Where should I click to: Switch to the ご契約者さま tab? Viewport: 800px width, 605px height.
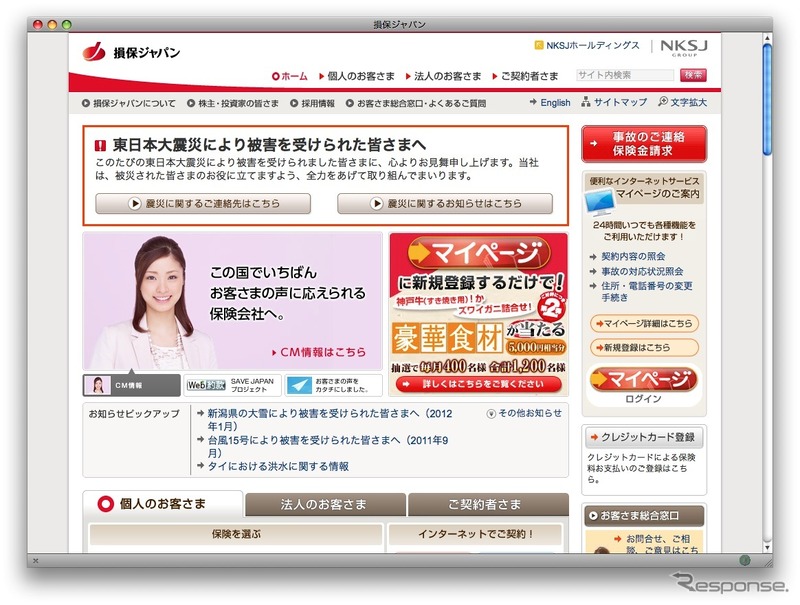(x=487, y=504)
